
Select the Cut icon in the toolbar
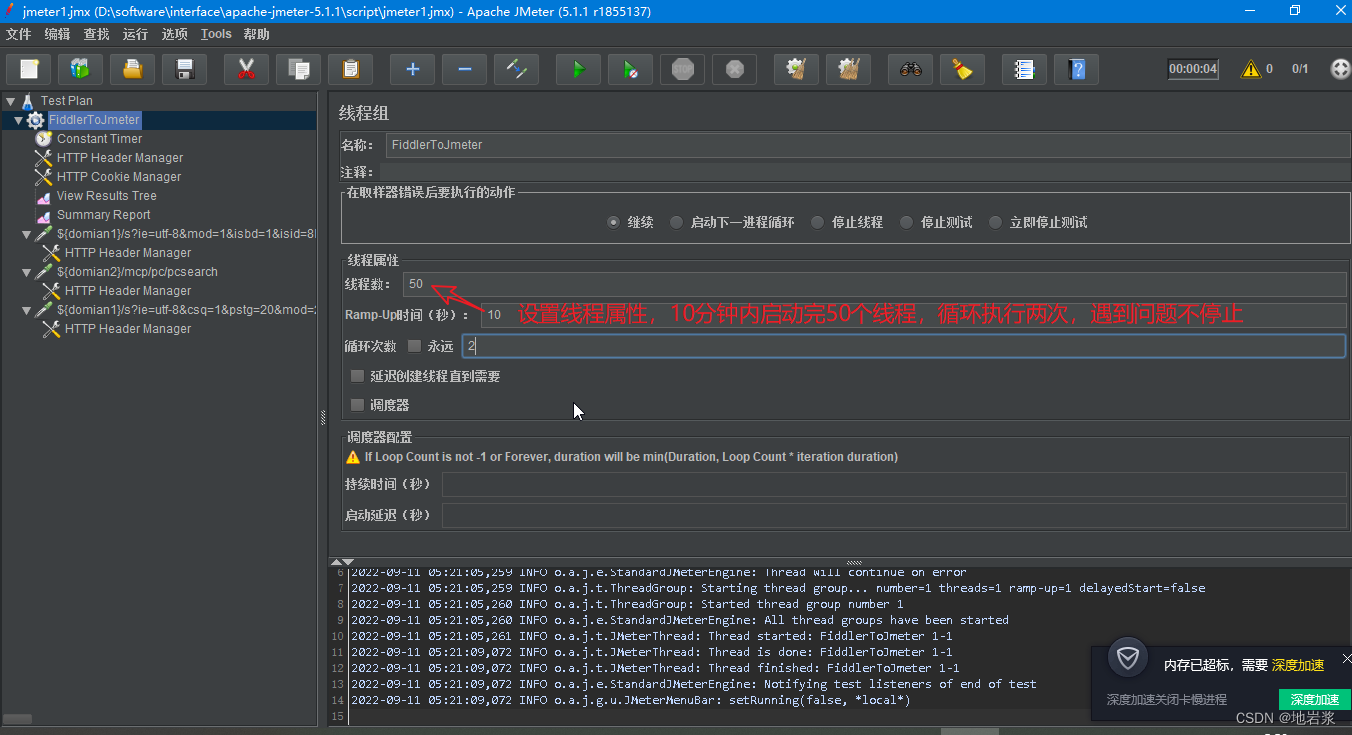[246, 69]
